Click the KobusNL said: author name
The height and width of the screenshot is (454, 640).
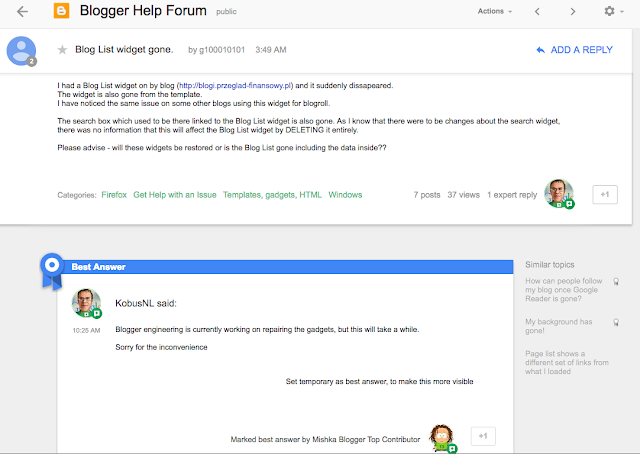(x=146, y=303)
